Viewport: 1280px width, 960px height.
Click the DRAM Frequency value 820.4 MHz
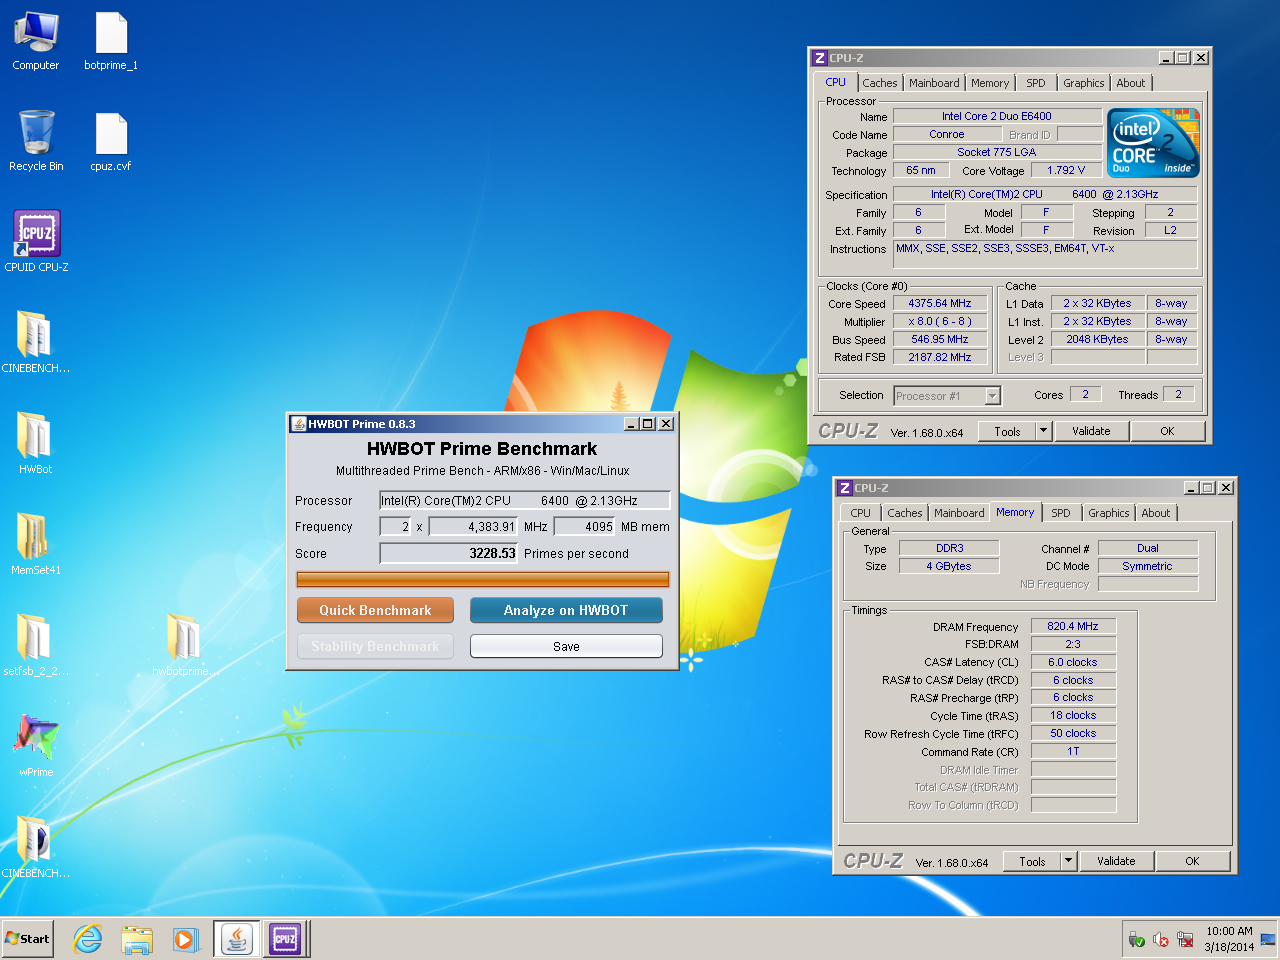[1073, 626]
